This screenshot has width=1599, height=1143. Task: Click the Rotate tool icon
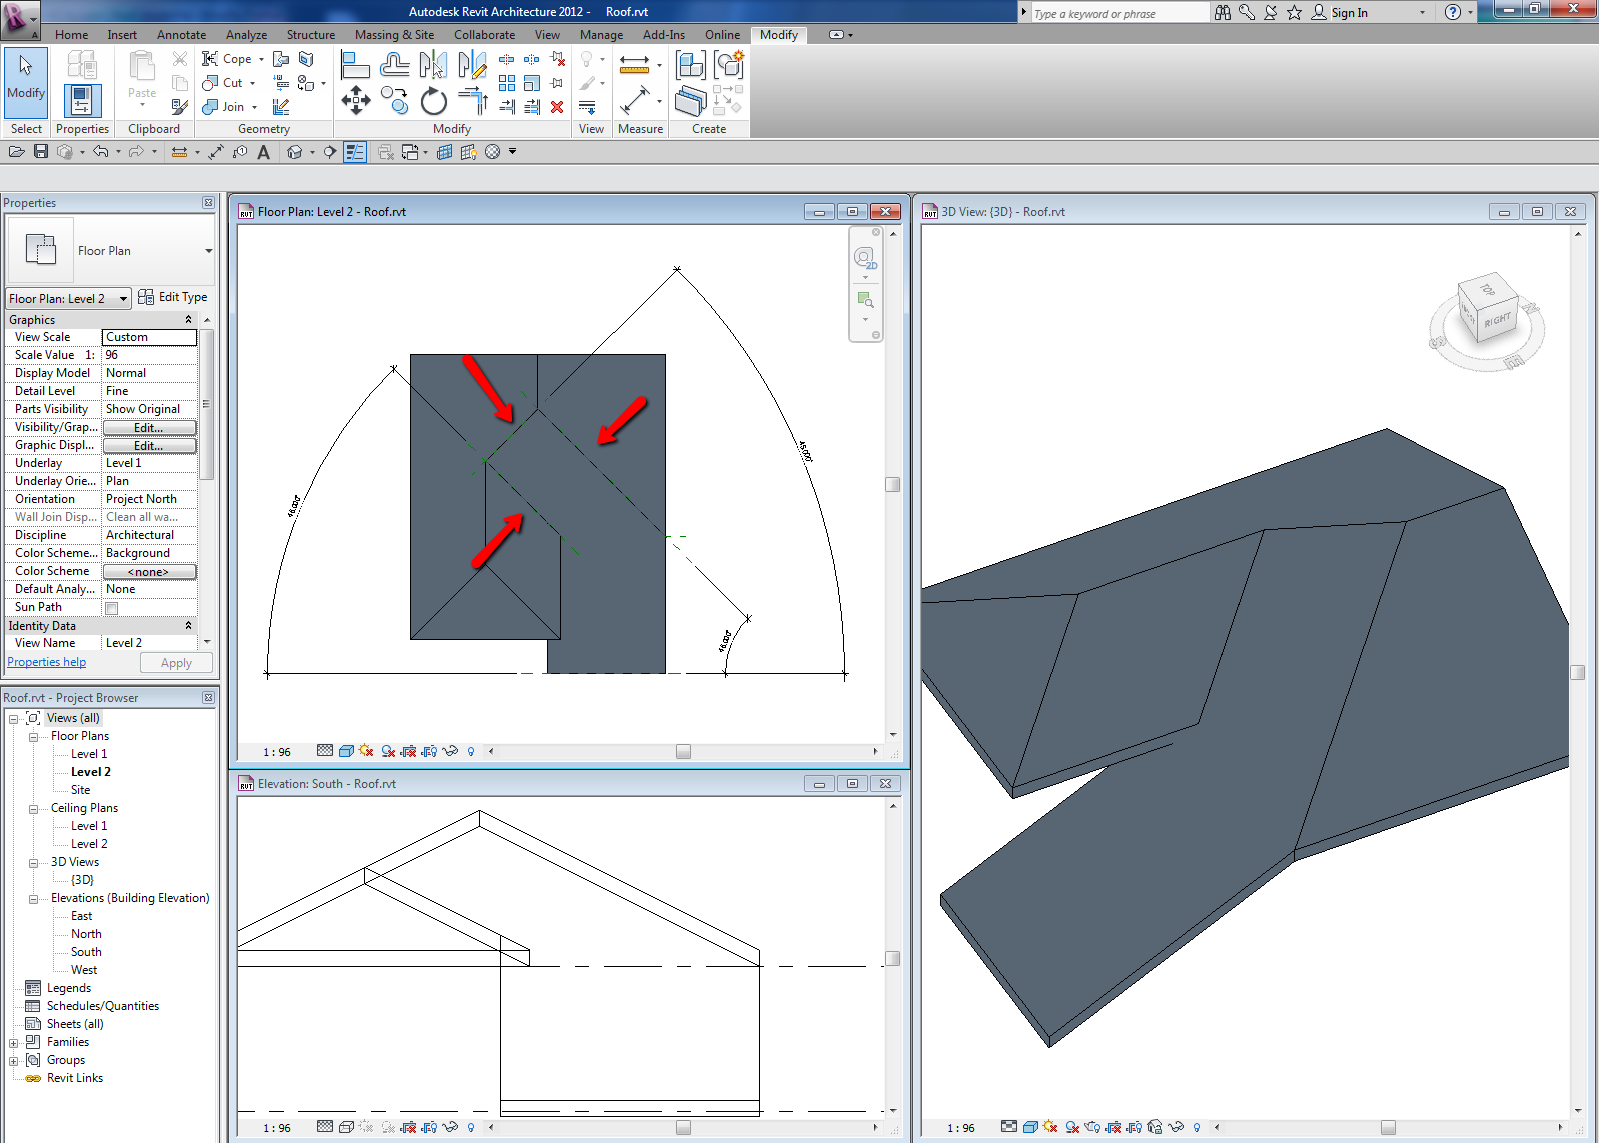point(433,101)
